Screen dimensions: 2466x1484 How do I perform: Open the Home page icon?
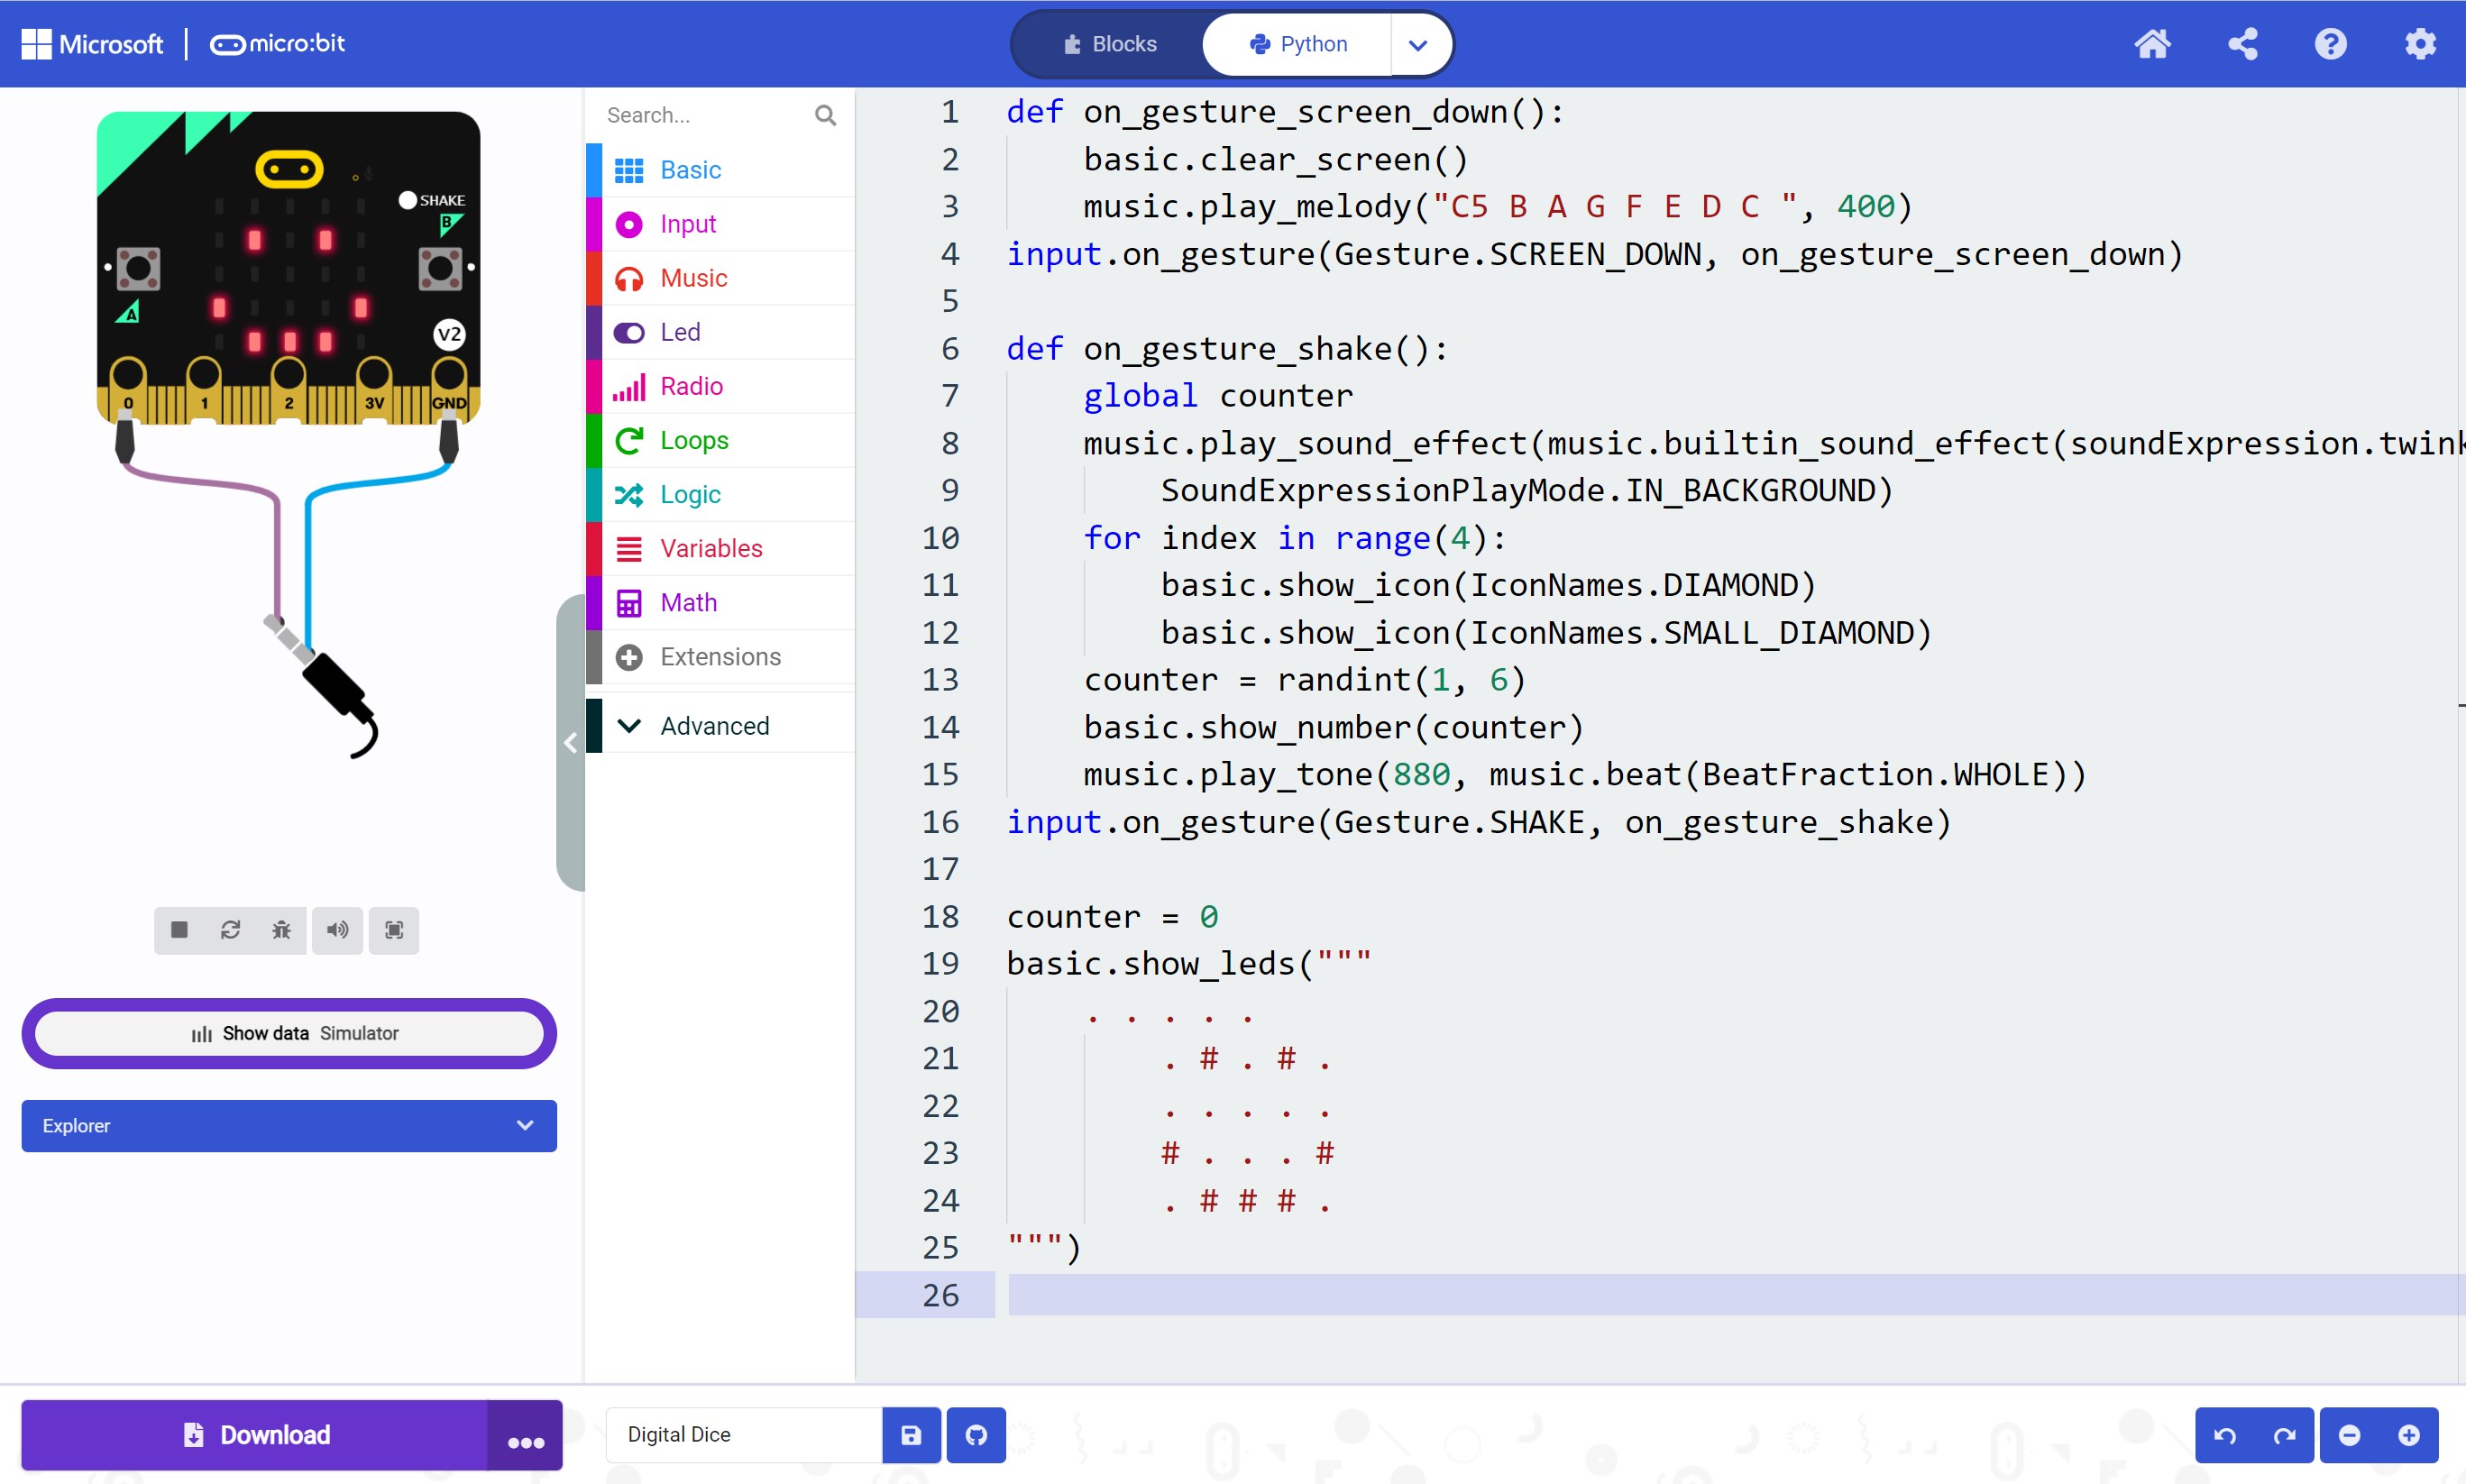click(x=2152, y=44)
